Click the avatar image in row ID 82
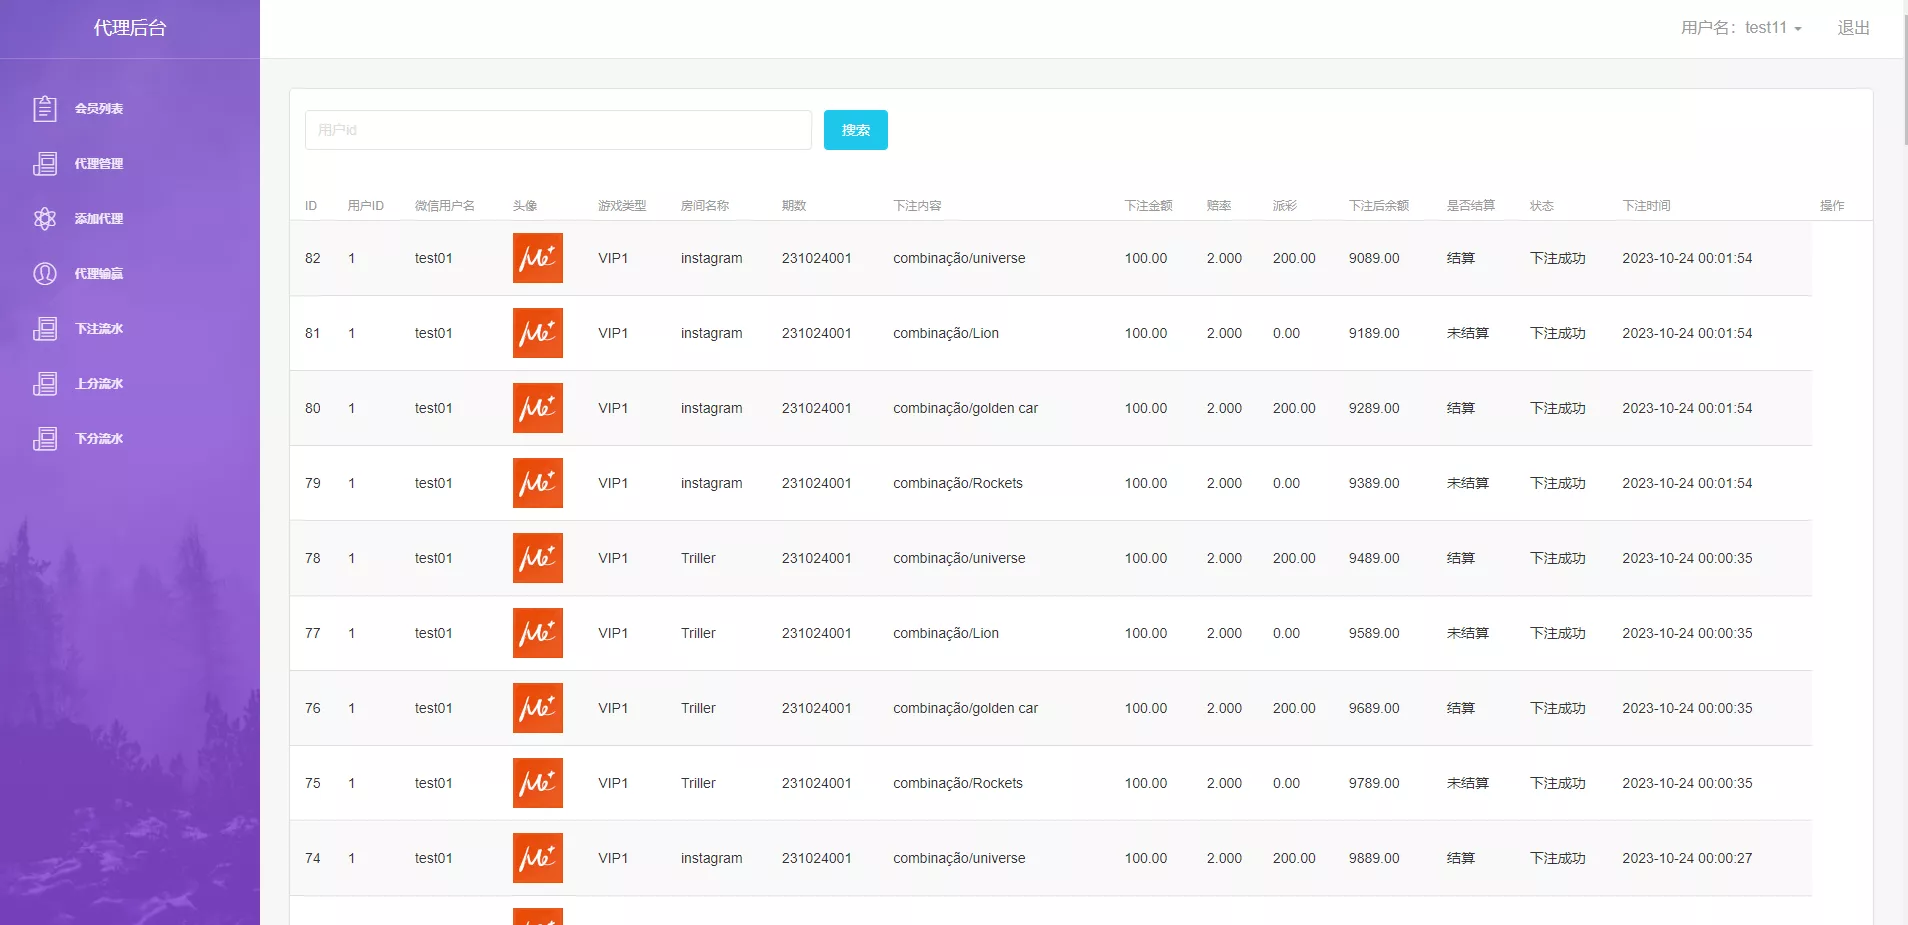 pos(537,258)
